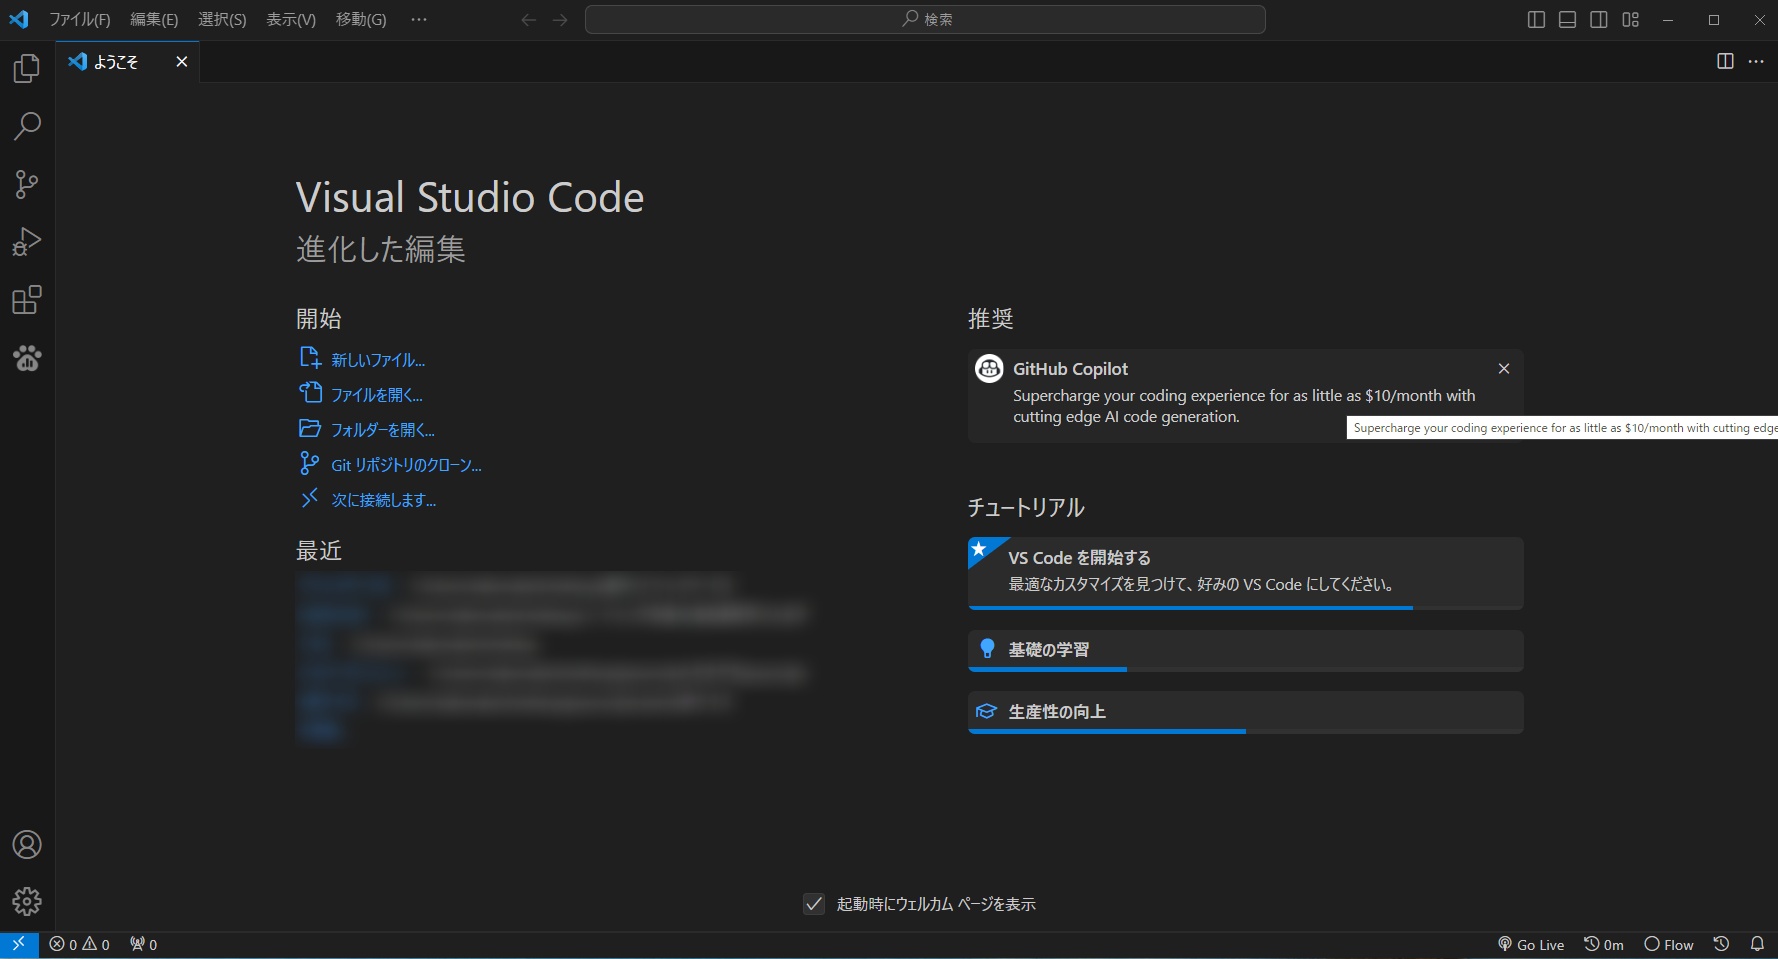Click the 新しいファイル... link
The width and height of the screenshot is (1778, 959).
point(378,360)
